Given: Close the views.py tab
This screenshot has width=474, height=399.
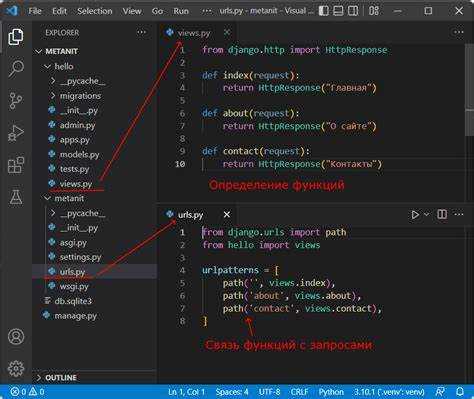Looking at the screenshot, I should click(227, 32).
